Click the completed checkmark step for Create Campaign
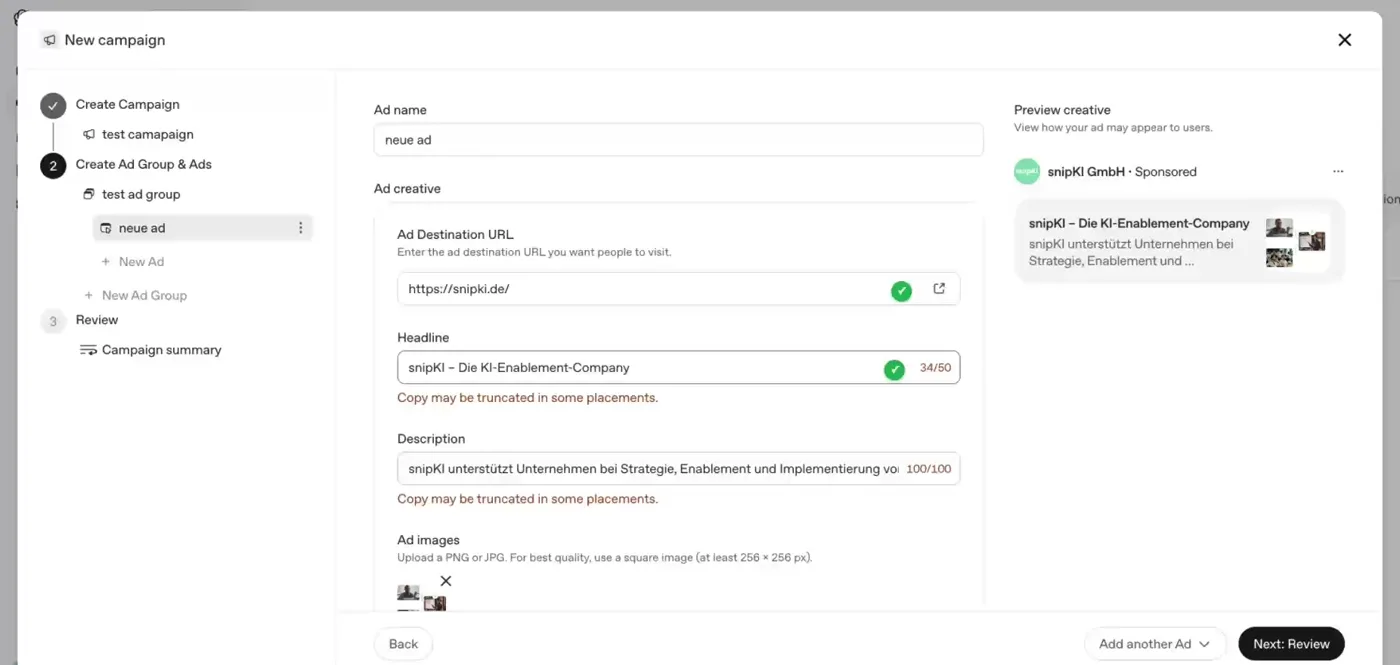 tap(53, 105)
